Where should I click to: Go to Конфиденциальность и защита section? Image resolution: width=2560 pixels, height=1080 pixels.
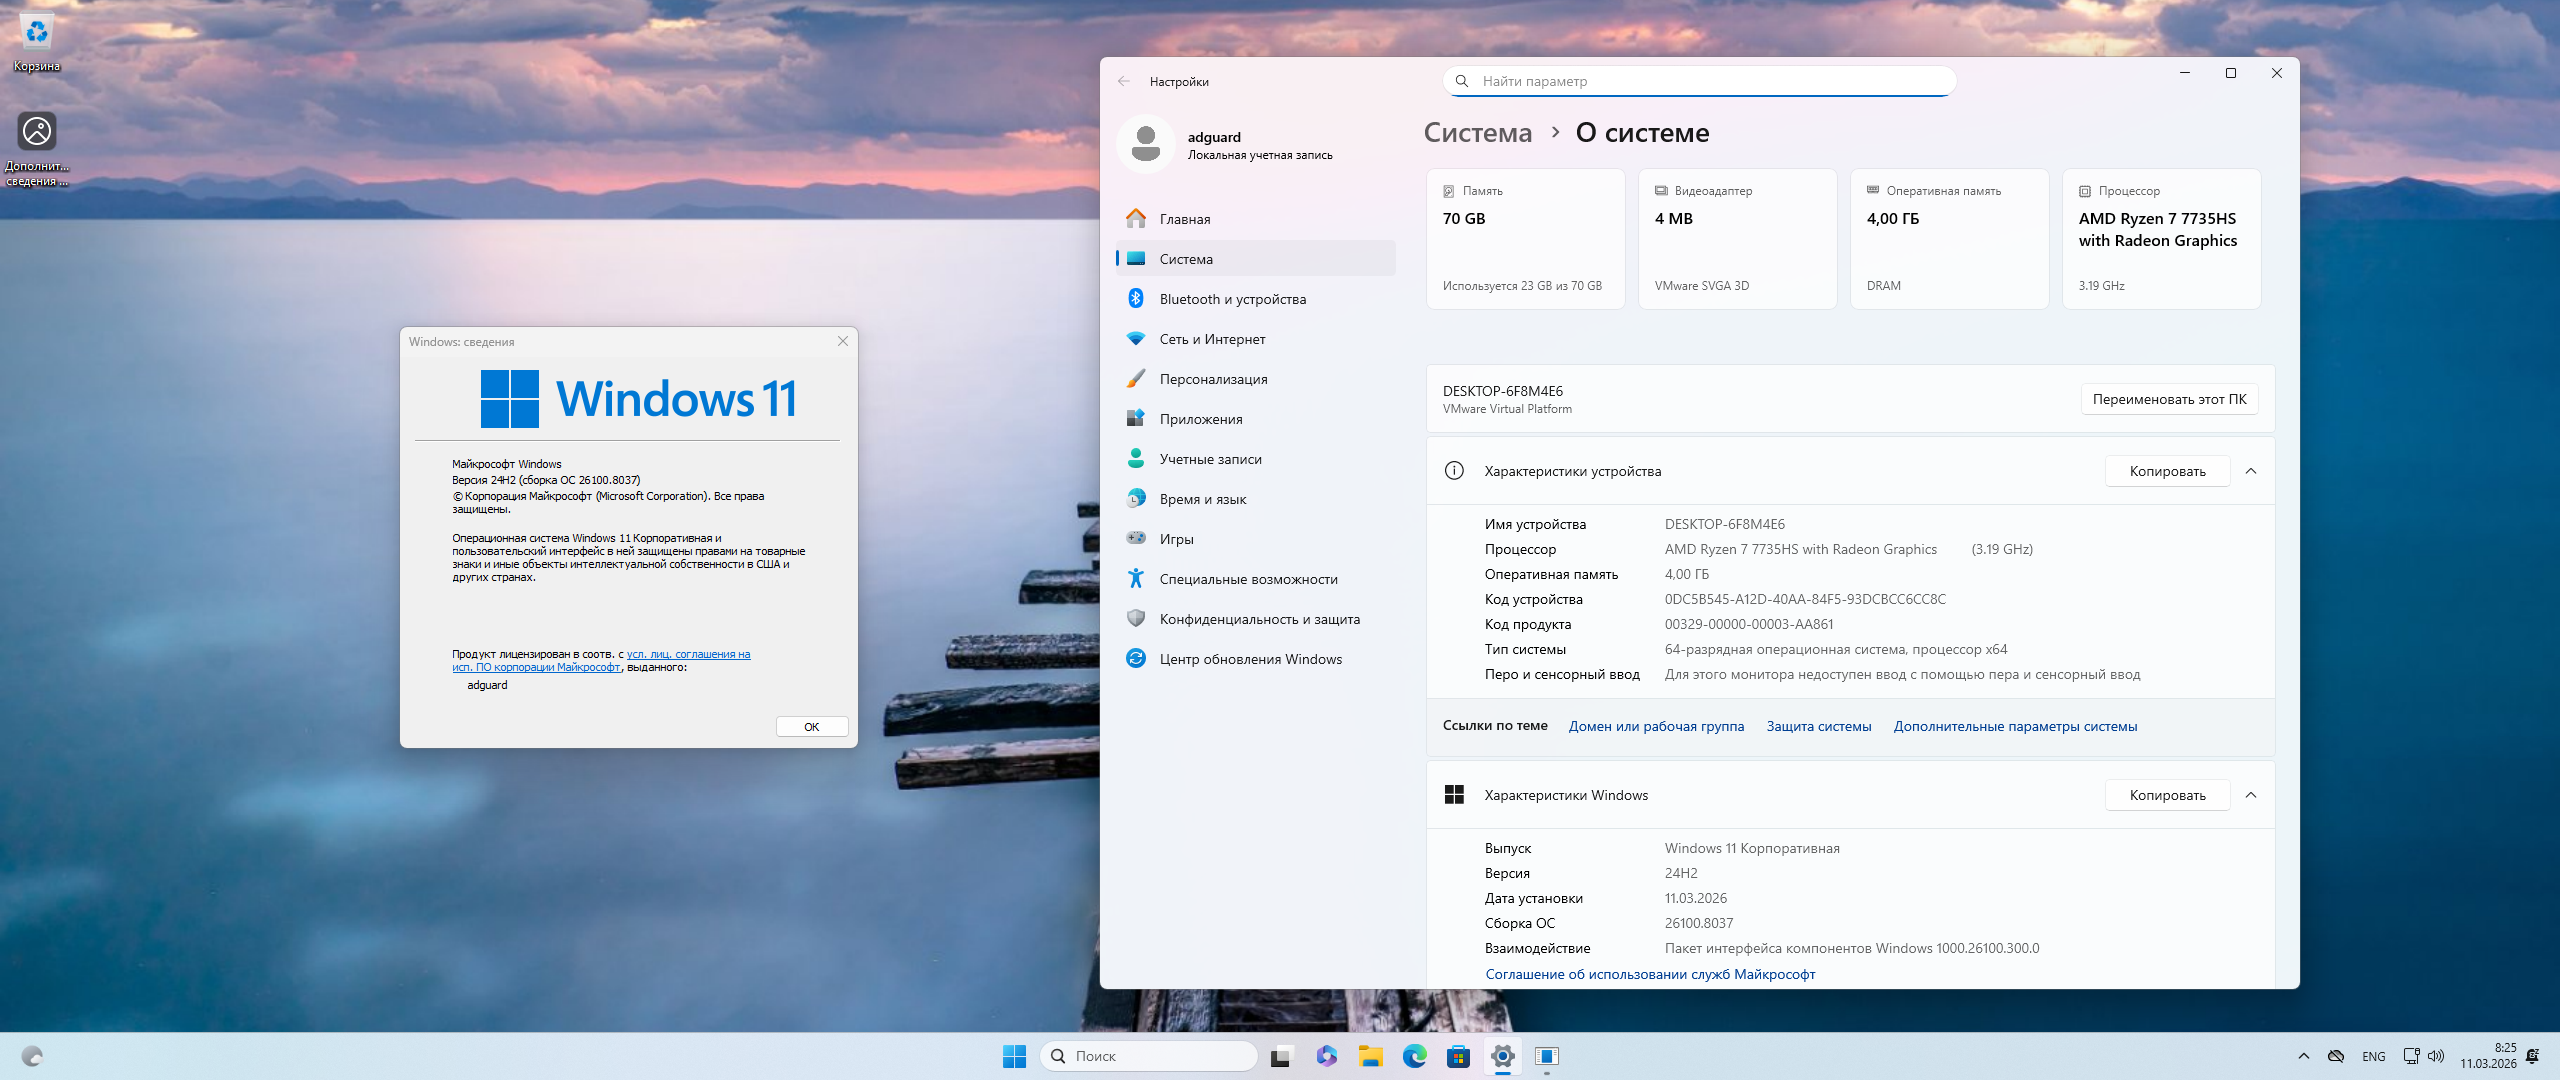click(x=1259, y=619)
